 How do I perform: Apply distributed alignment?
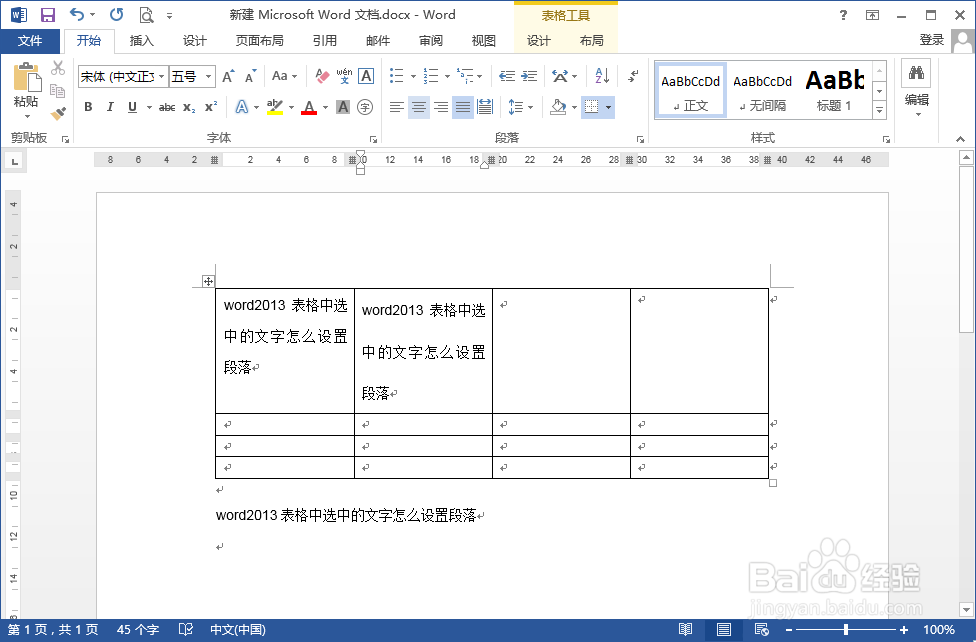click(x=485, y=107)
